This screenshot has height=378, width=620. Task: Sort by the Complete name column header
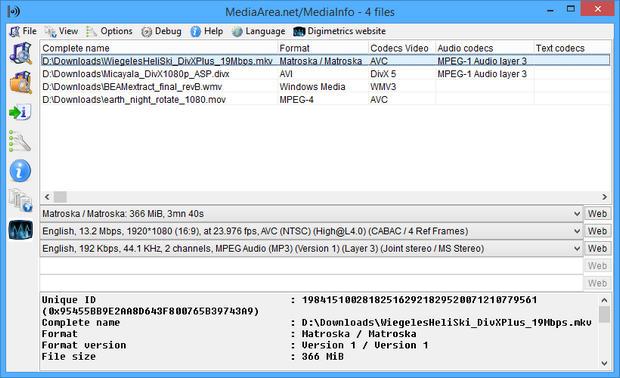point(159,48)
